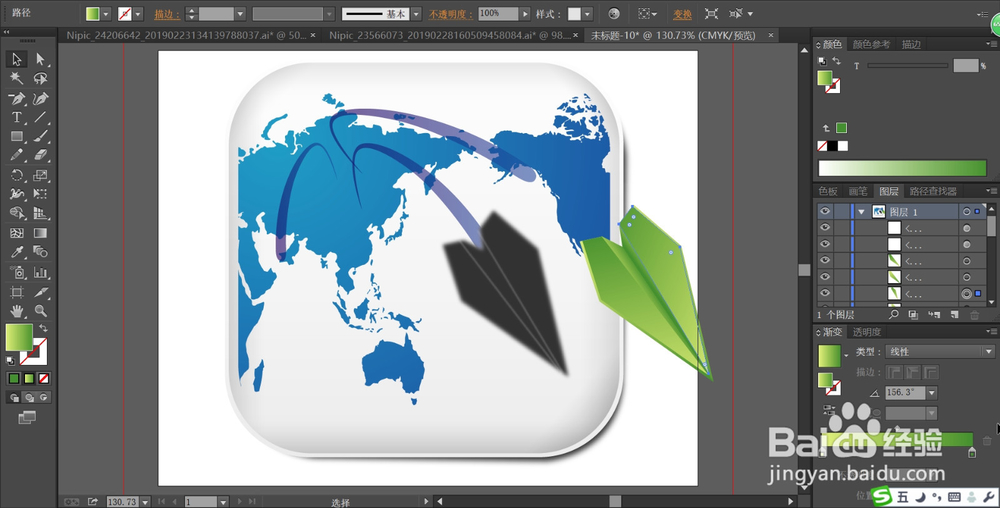Toggle eye of first green-thumbnail sublayer

tap(825, 260)
